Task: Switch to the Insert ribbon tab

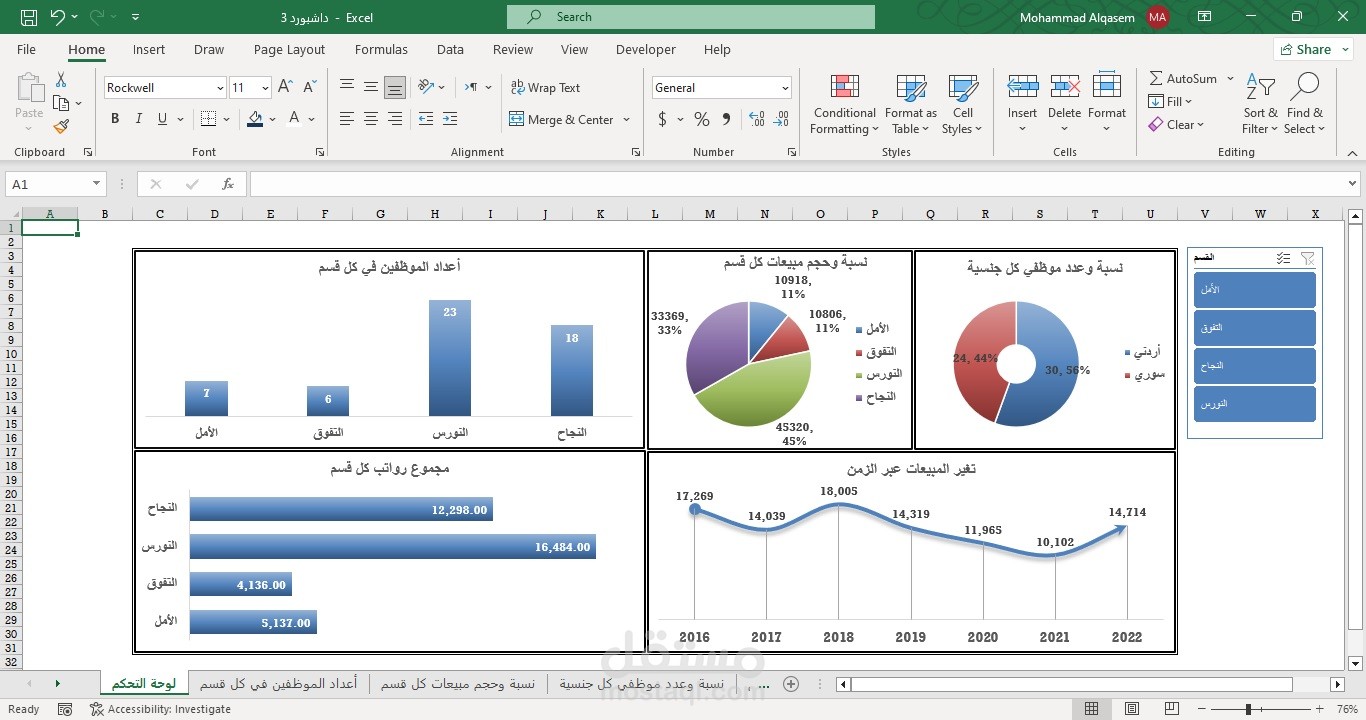Action: coord(149,49)
